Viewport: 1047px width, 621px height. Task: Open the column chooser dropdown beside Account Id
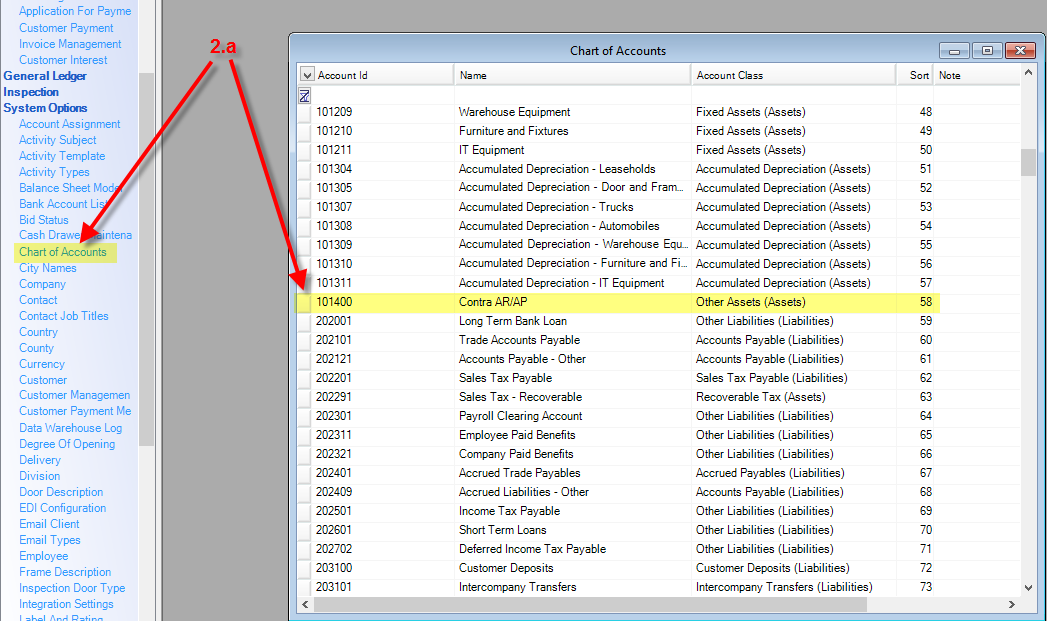coord(307,75)
